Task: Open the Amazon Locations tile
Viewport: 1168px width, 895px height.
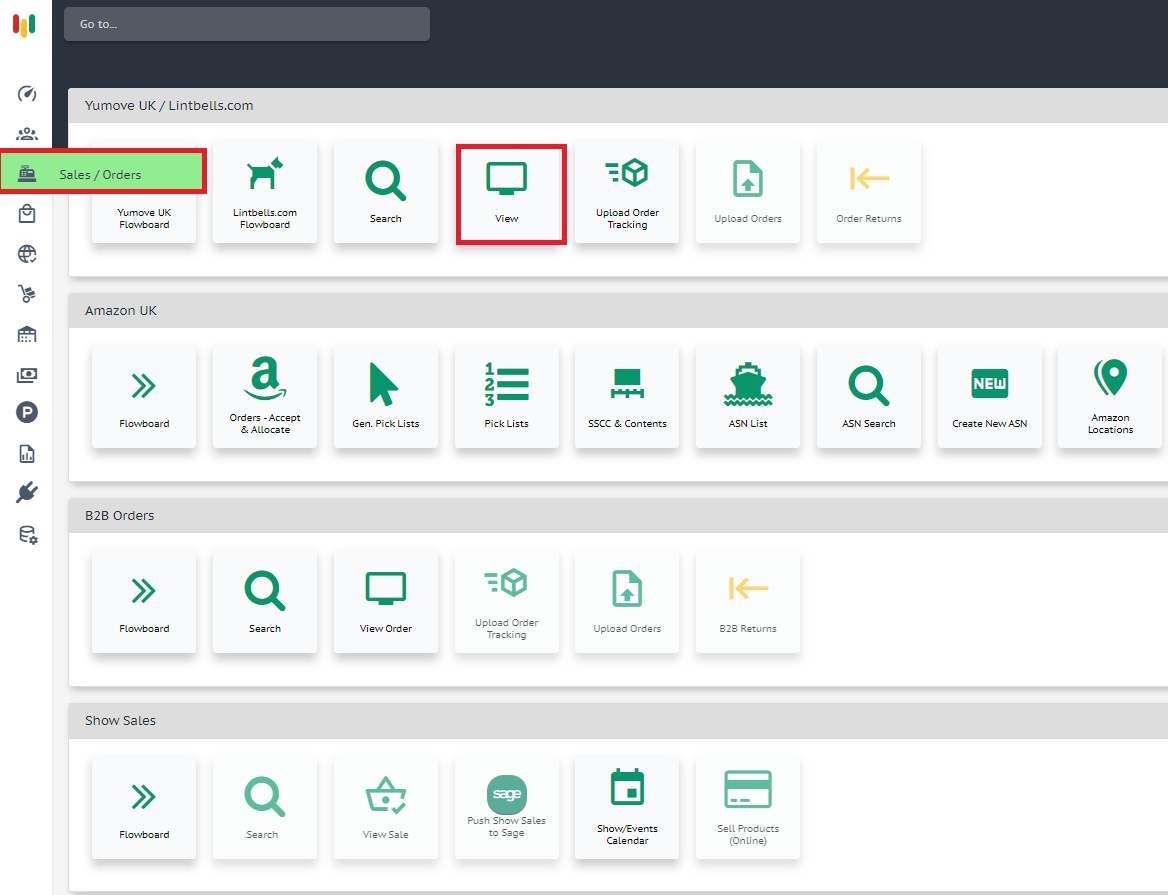Action: (x=1110, y=397)
